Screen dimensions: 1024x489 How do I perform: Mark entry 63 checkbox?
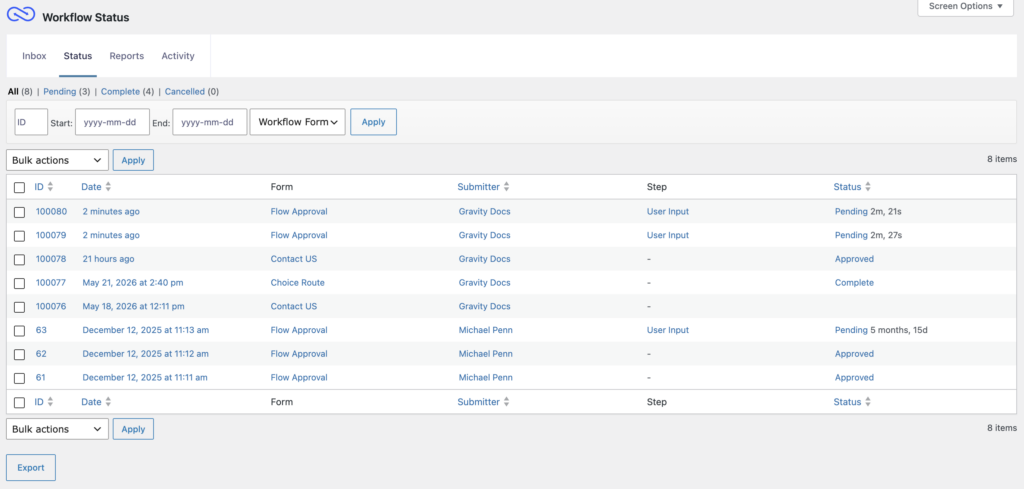click(20, 330)
